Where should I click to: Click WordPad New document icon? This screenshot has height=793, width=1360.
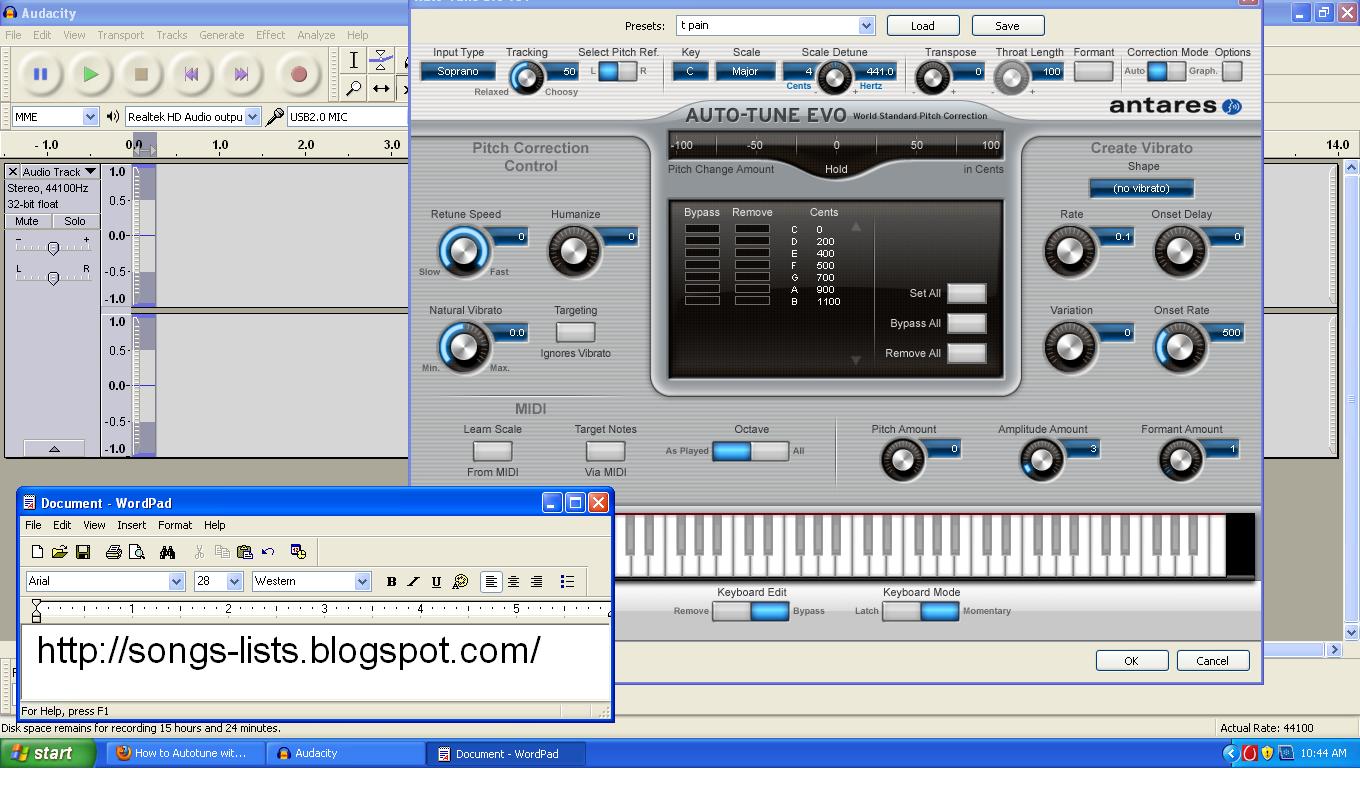point(37,552)
